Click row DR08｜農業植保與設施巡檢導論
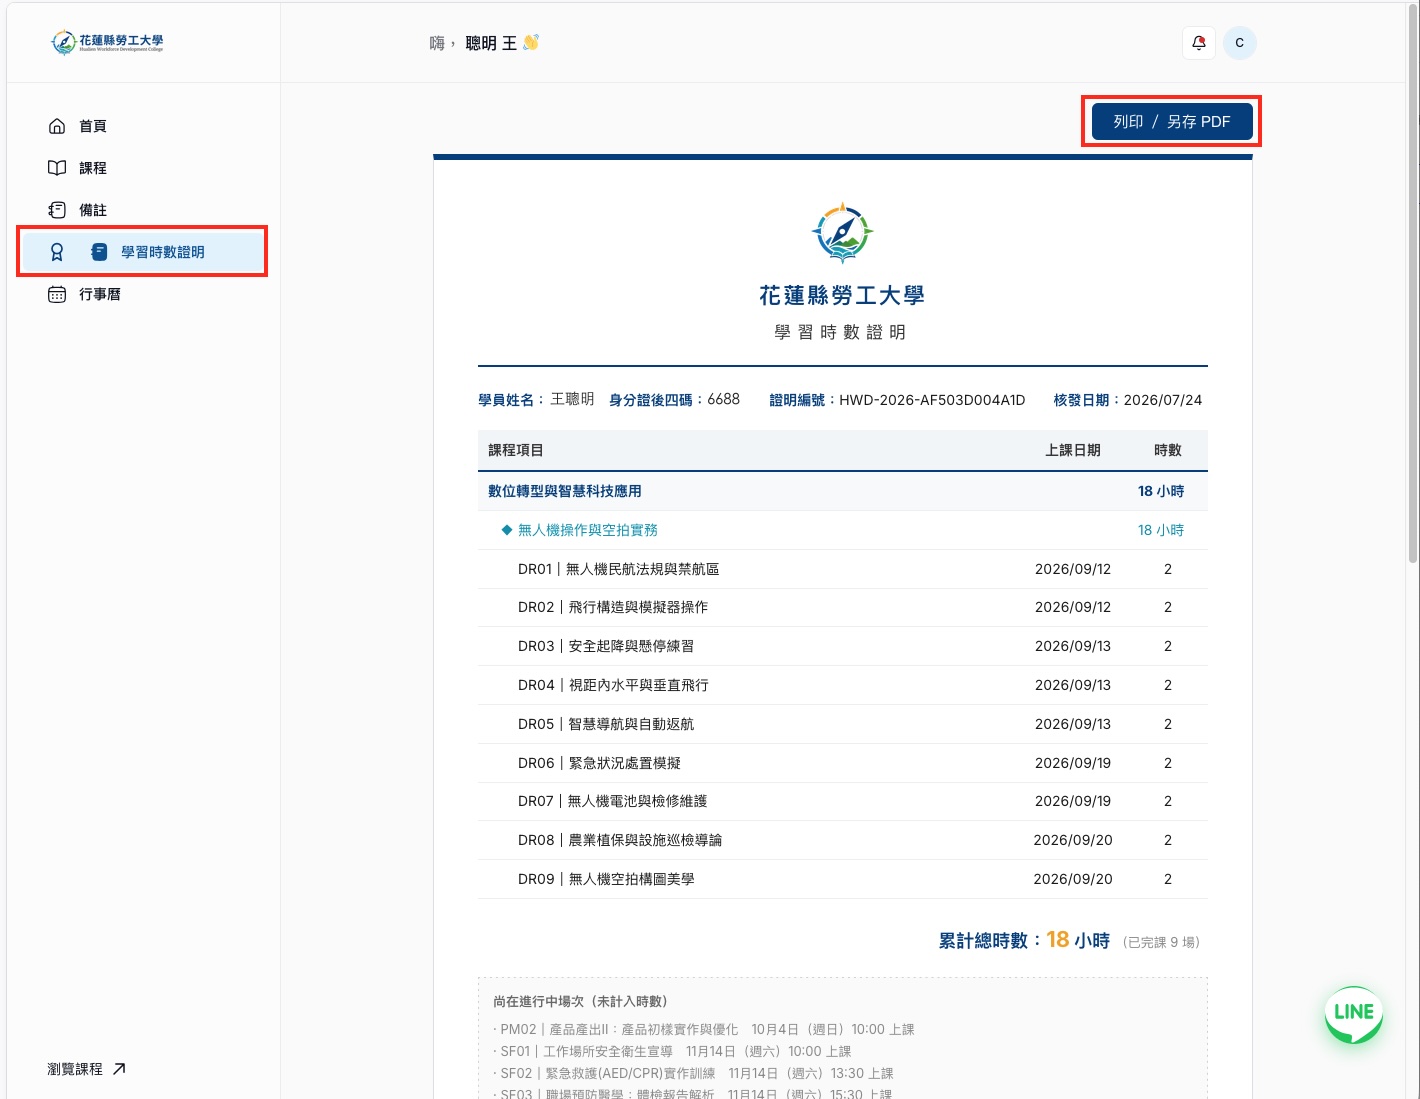The height and width of the screenshot is (1099, 1420). (x=842, y=840)
